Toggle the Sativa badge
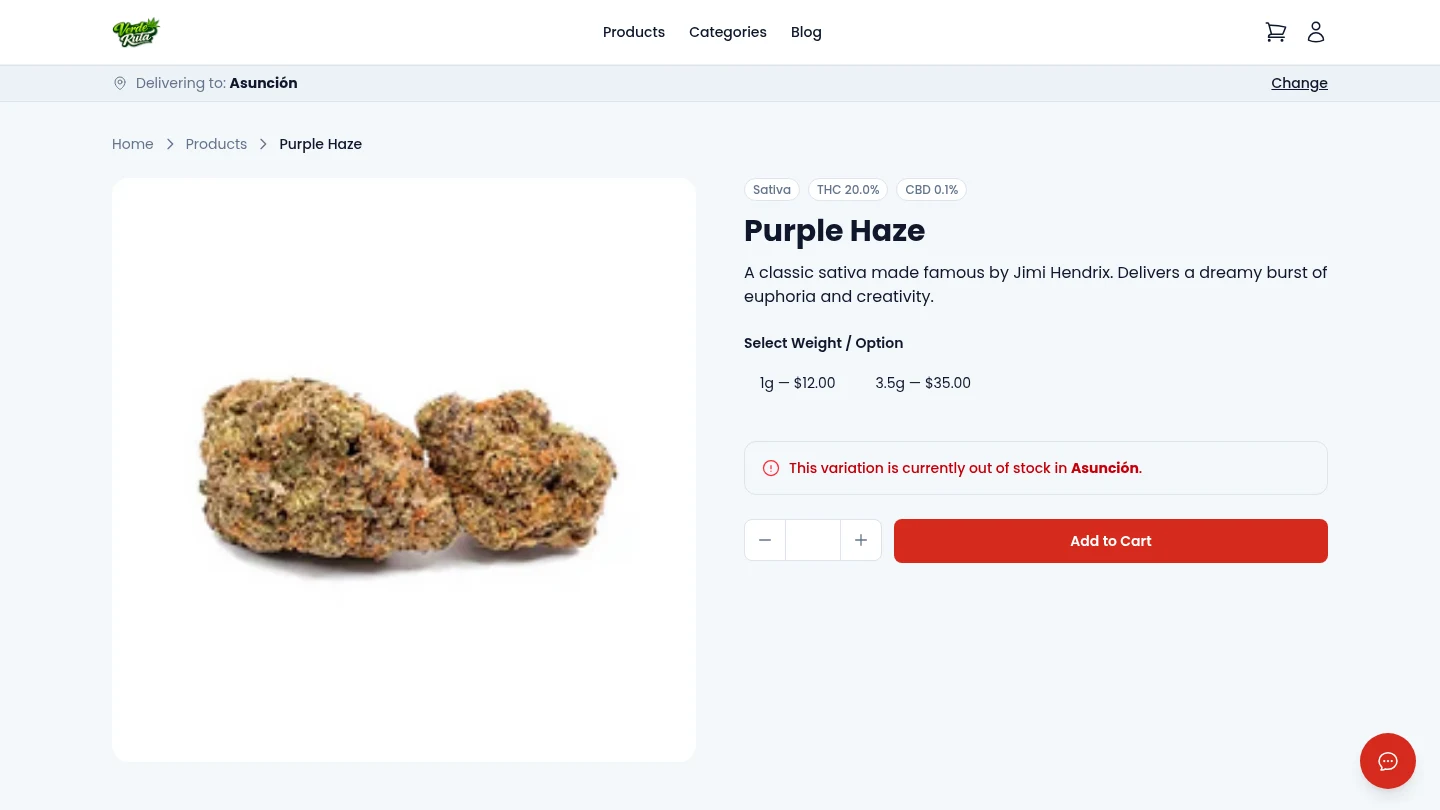This screenshot has width=1440, height=810. point(772,189)
